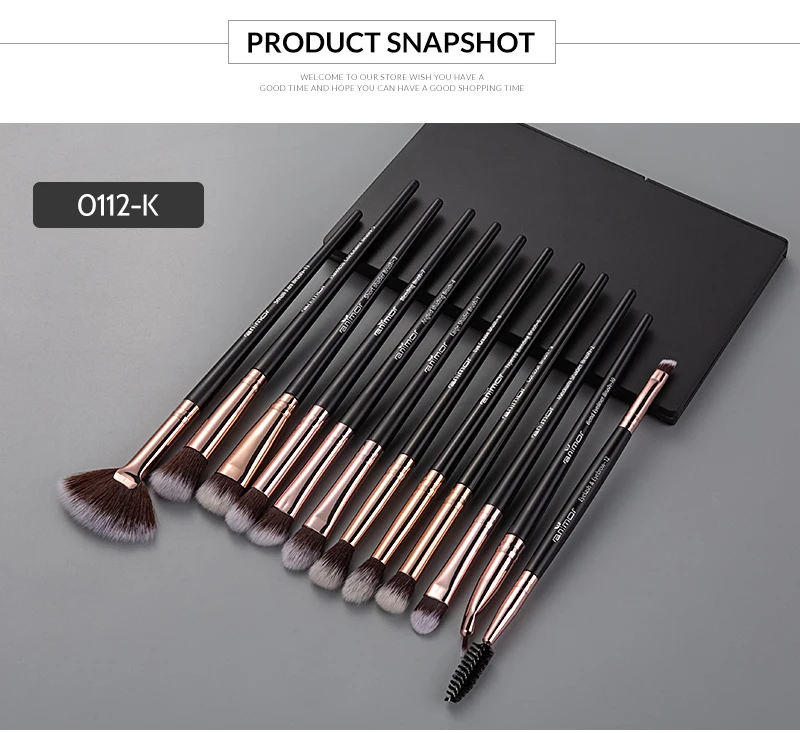Screen dimensions: 800x733
Task: Click the second brush's fluffy head
Action: pos(173,475)
